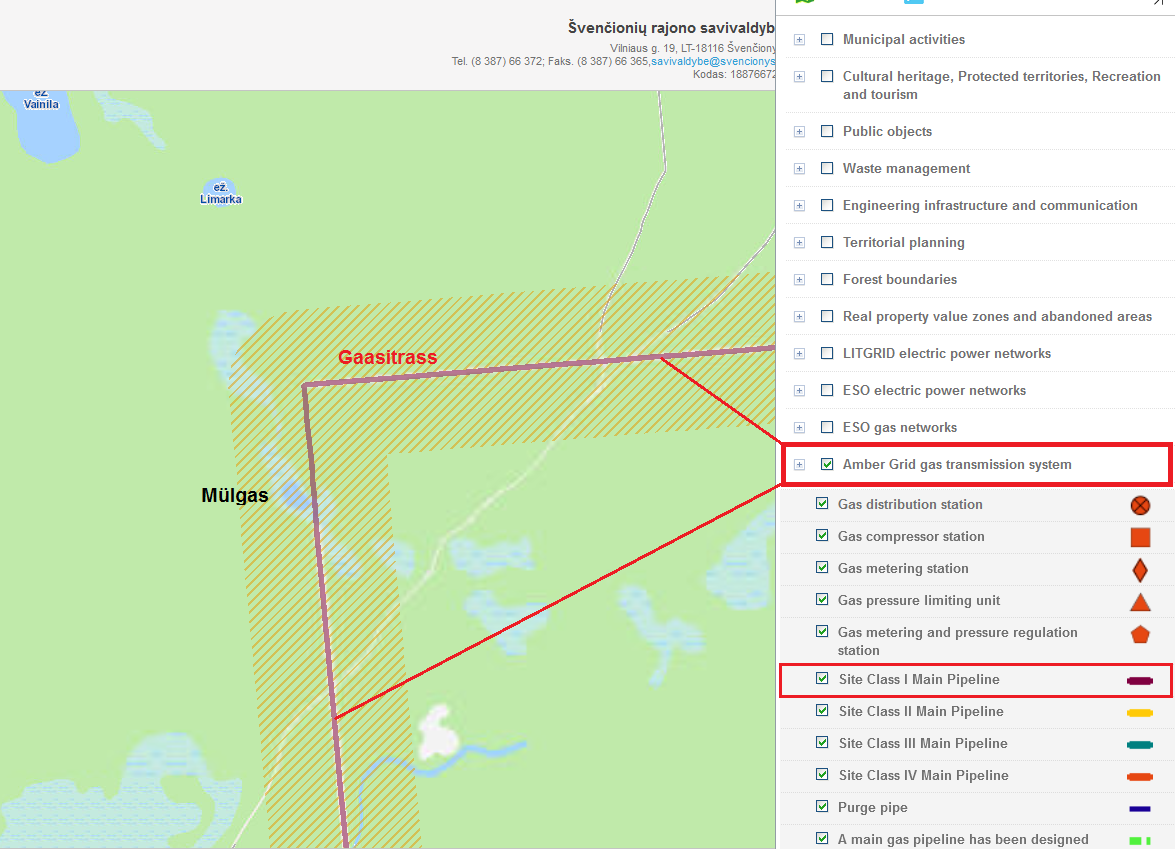Click the pentagon icon for metering regulation station
The width and height of the screenshot is (1175, 849).
tap(1140, 634)
